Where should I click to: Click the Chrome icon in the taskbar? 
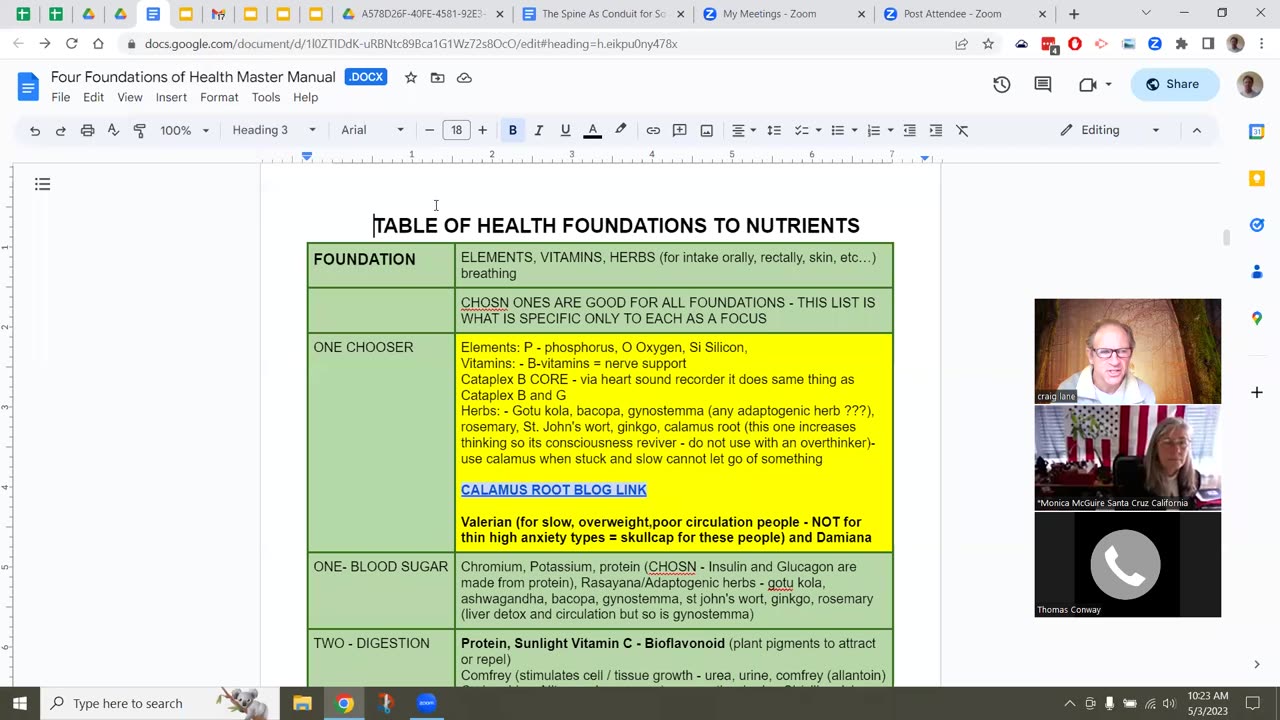pos(344,703)
